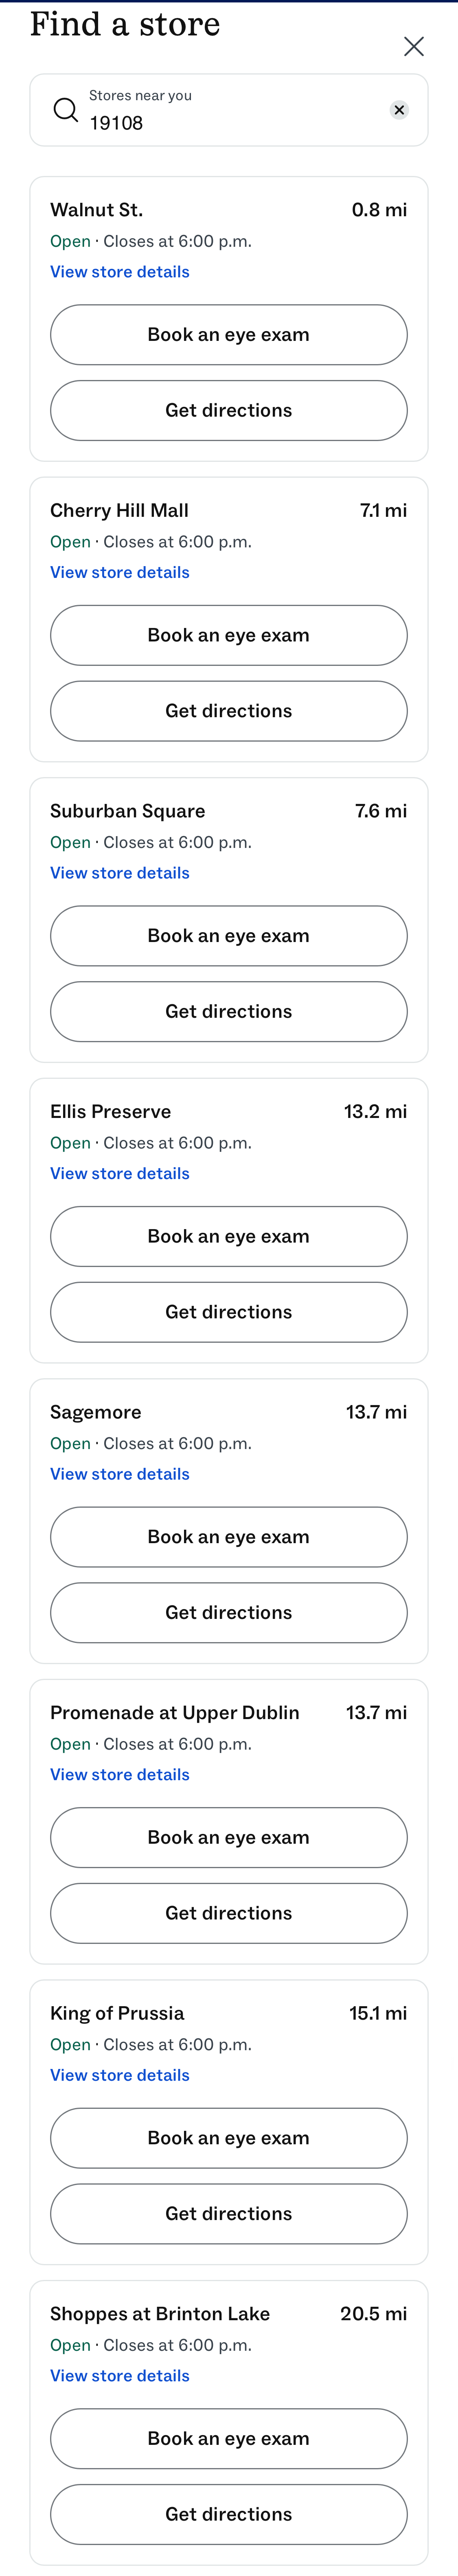View store details for Walnut St.
This screenshot has width=458, height=2576.
[119, 271]
